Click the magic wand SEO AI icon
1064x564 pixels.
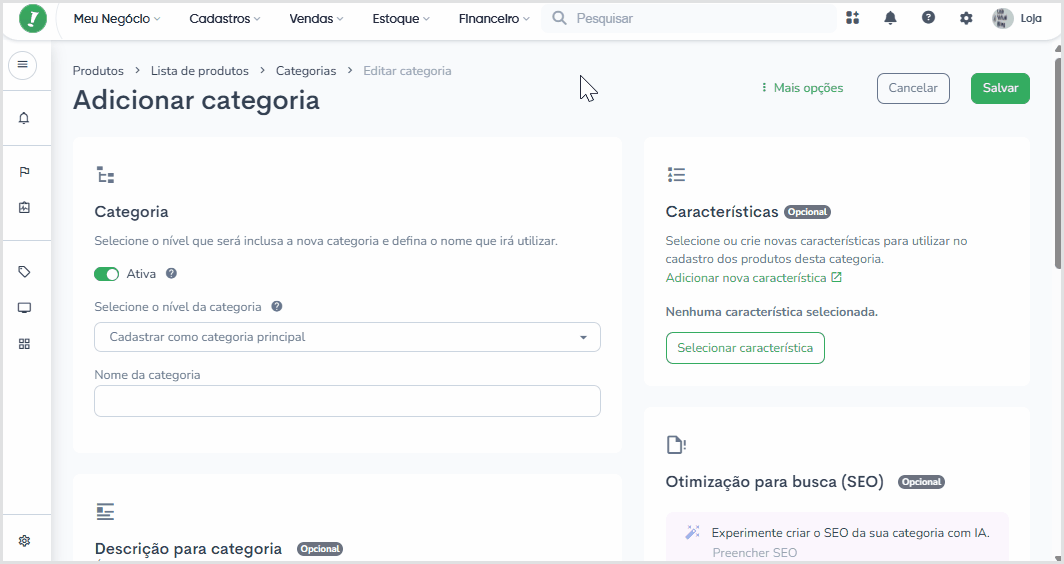pos(692,532)
